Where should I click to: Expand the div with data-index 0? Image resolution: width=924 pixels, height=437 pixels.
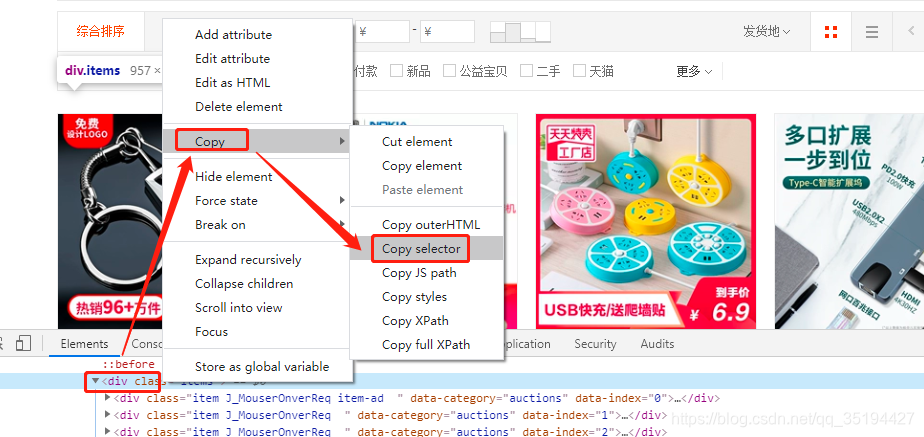point(107,398)
